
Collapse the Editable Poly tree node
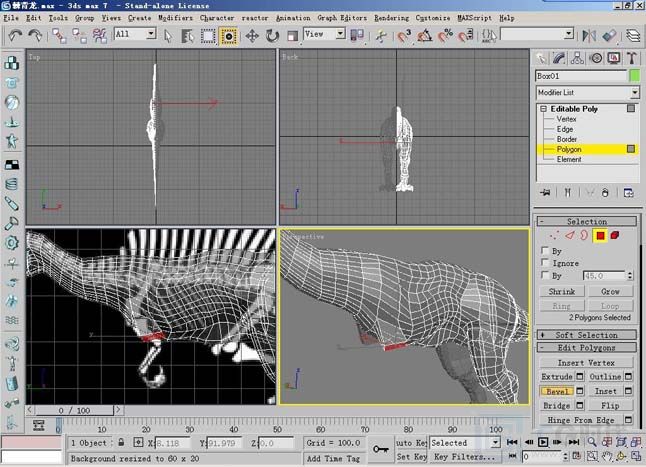543,109
